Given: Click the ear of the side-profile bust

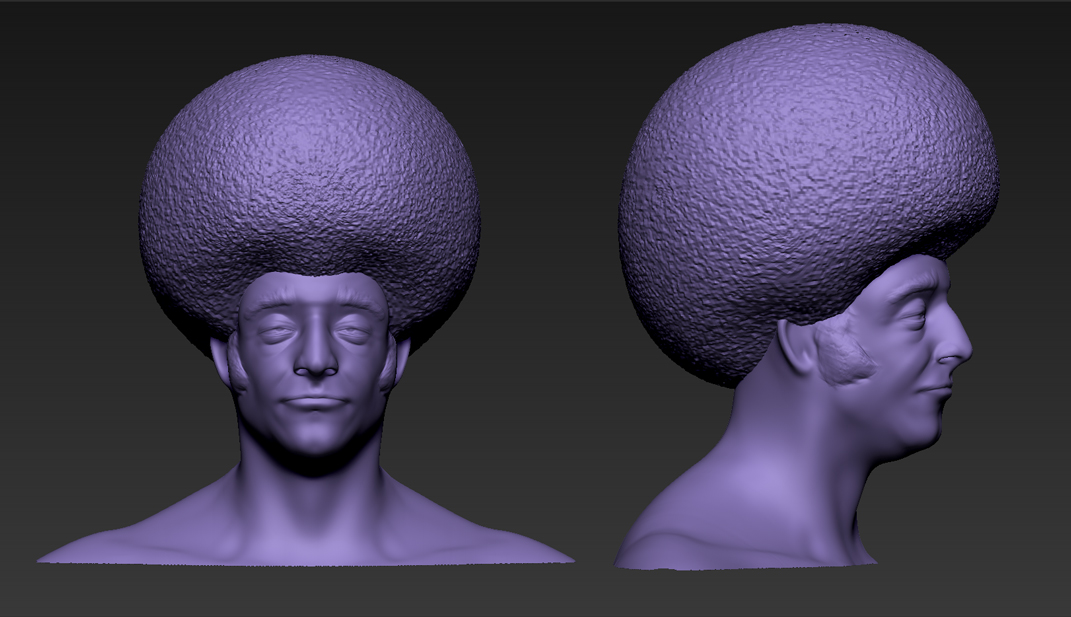Looking at the screenshot, I should click(x=797, y=346).
